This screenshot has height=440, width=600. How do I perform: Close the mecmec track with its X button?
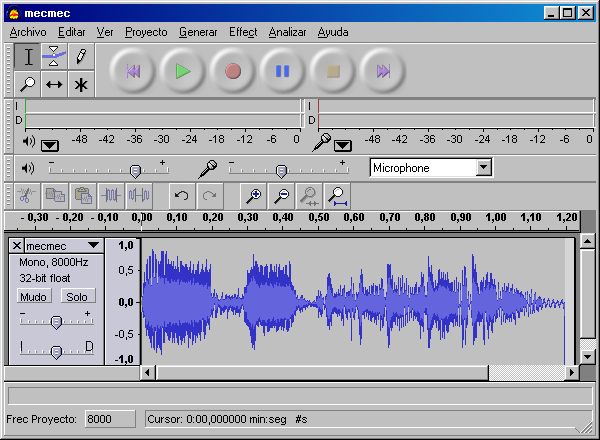[16, 245]
